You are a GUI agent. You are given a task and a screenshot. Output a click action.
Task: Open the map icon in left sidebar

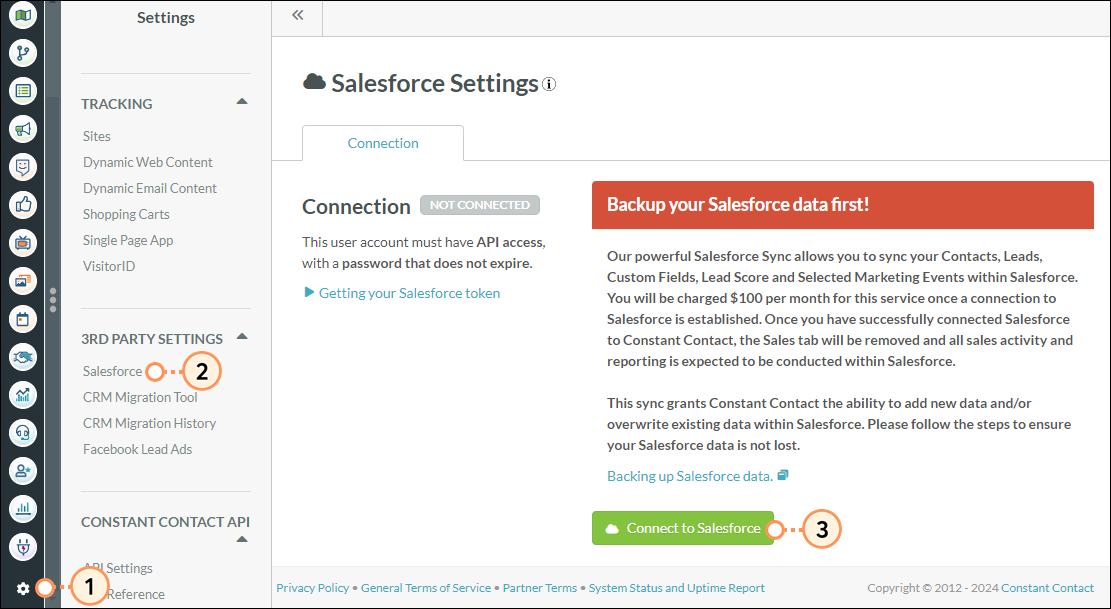[23, 14]
